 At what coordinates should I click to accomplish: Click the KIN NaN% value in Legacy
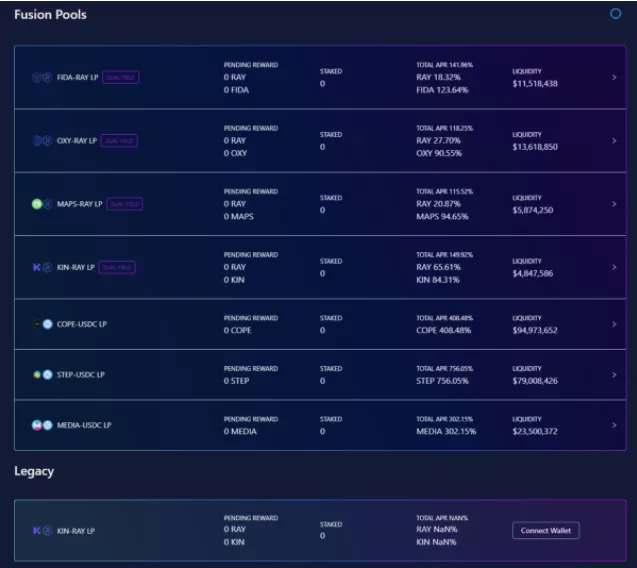tap(436, 542)
